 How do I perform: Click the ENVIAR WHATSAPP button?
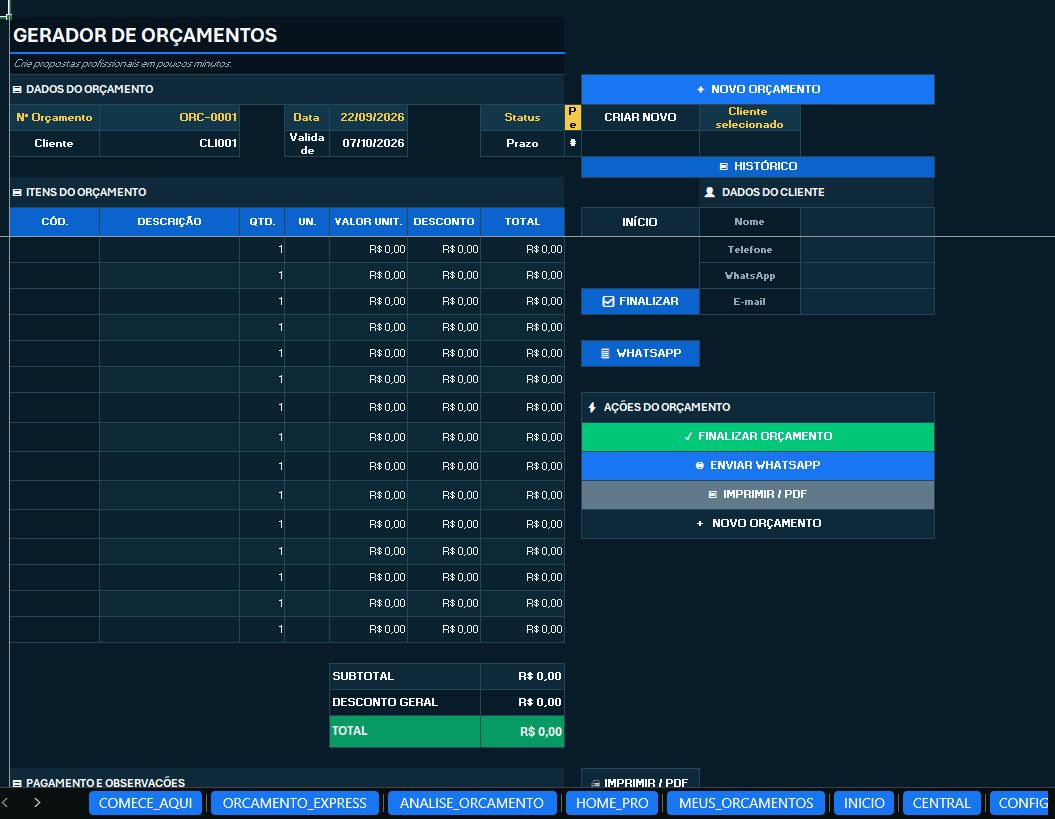click(x=758, y=466)
